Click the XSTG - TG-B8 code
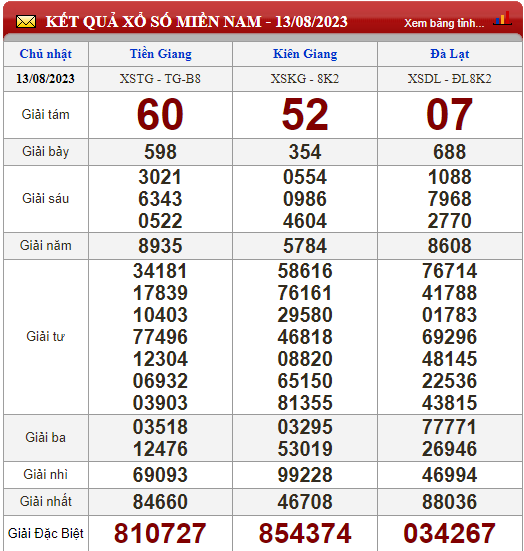The height and width of the screenshot is (551, 524). 160,79
